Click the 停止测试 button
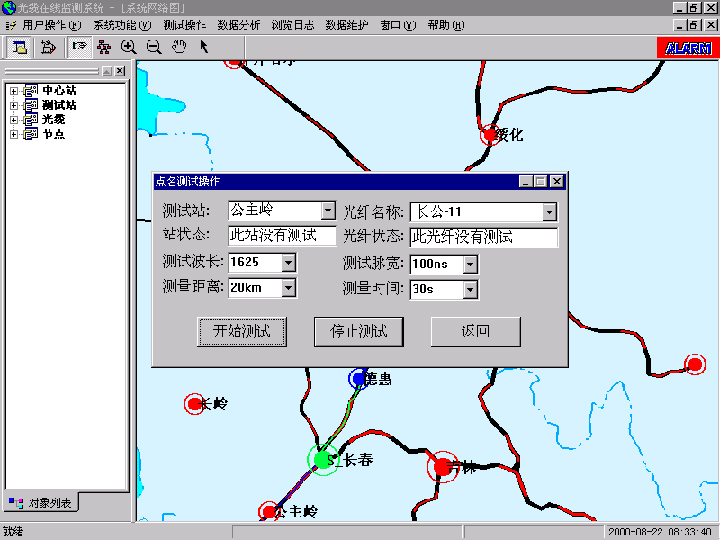 (359, 332)
